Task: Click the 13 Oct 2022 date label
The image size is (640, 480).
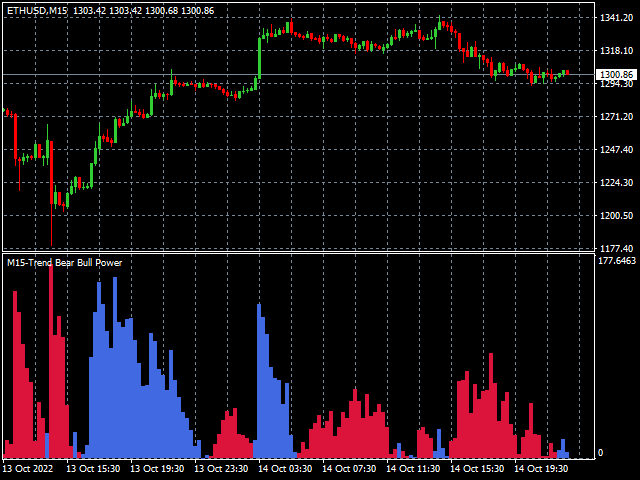Action: (x=28, y=468)
